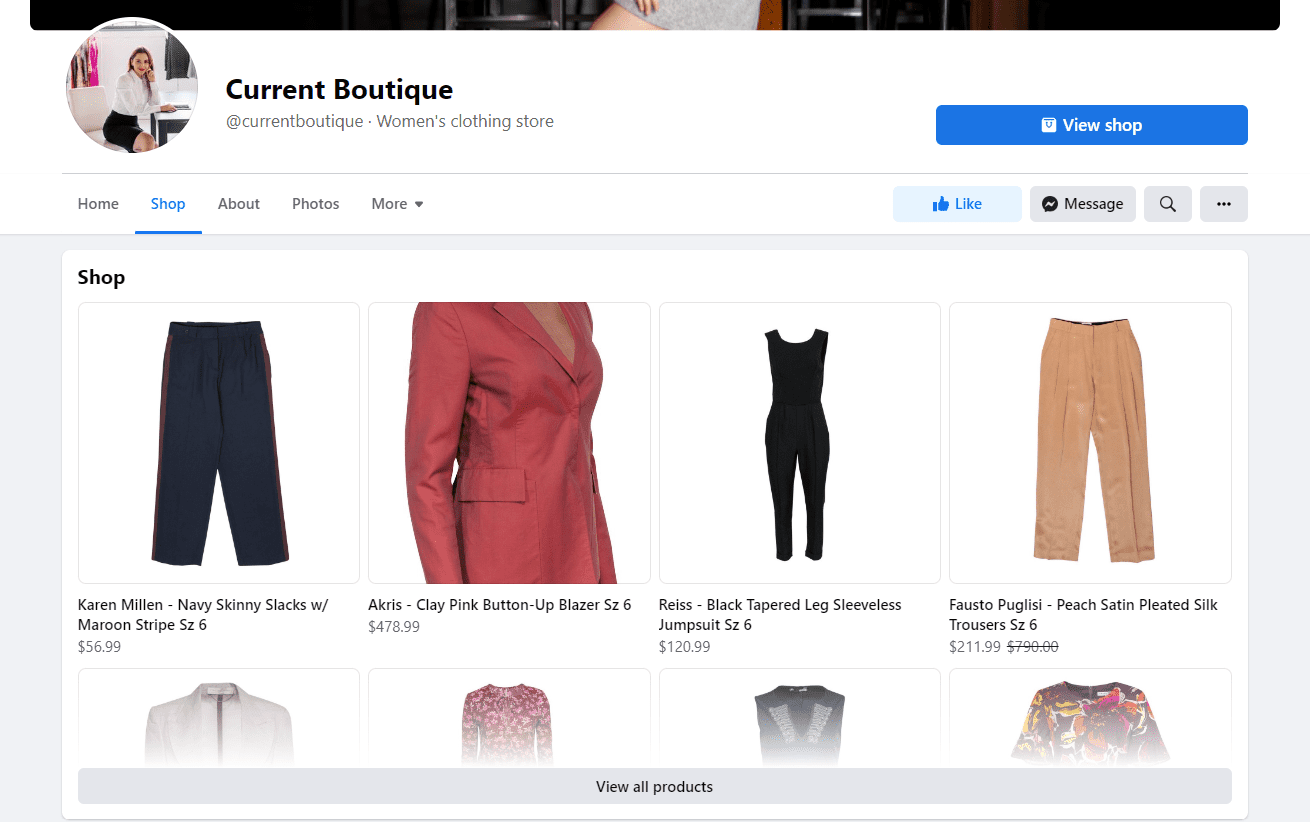Click View all products
Viewport: 1310px width, 822px height.
point(654,786)
